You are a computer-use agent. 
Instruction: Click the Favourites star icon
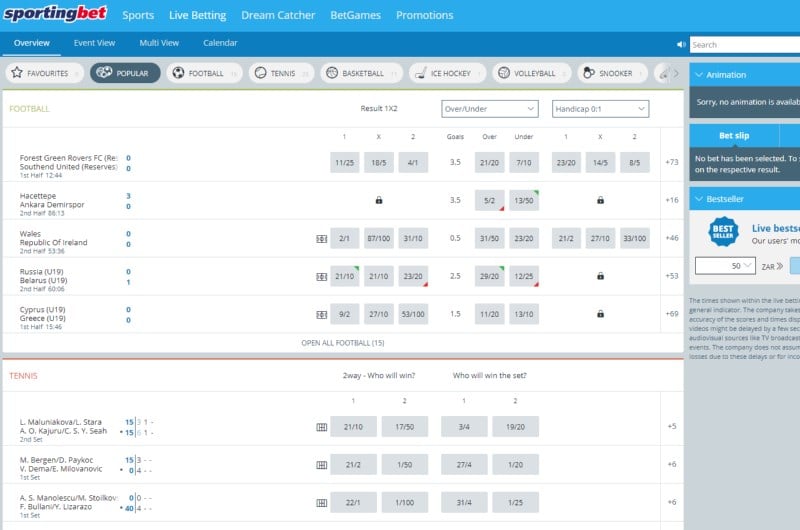click(17, 73)
